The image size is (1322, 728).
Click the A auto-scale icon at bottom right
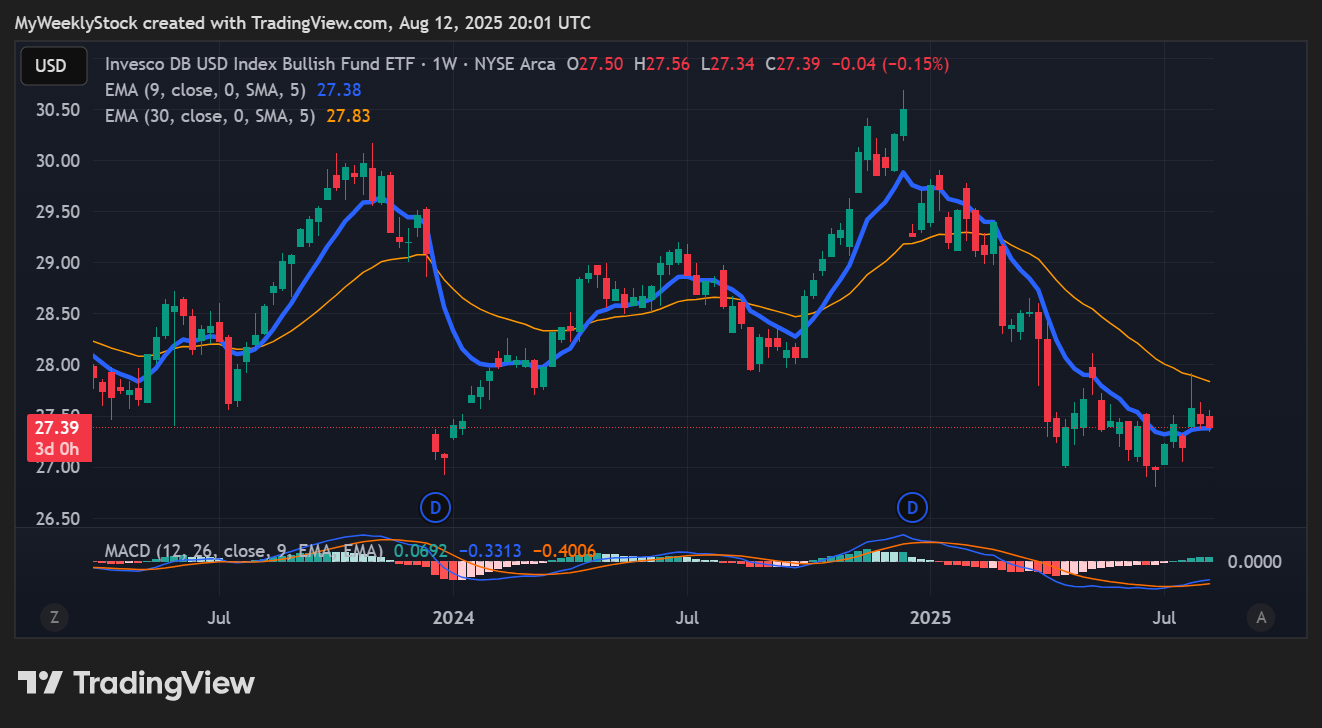click(x=1261, y=618)
